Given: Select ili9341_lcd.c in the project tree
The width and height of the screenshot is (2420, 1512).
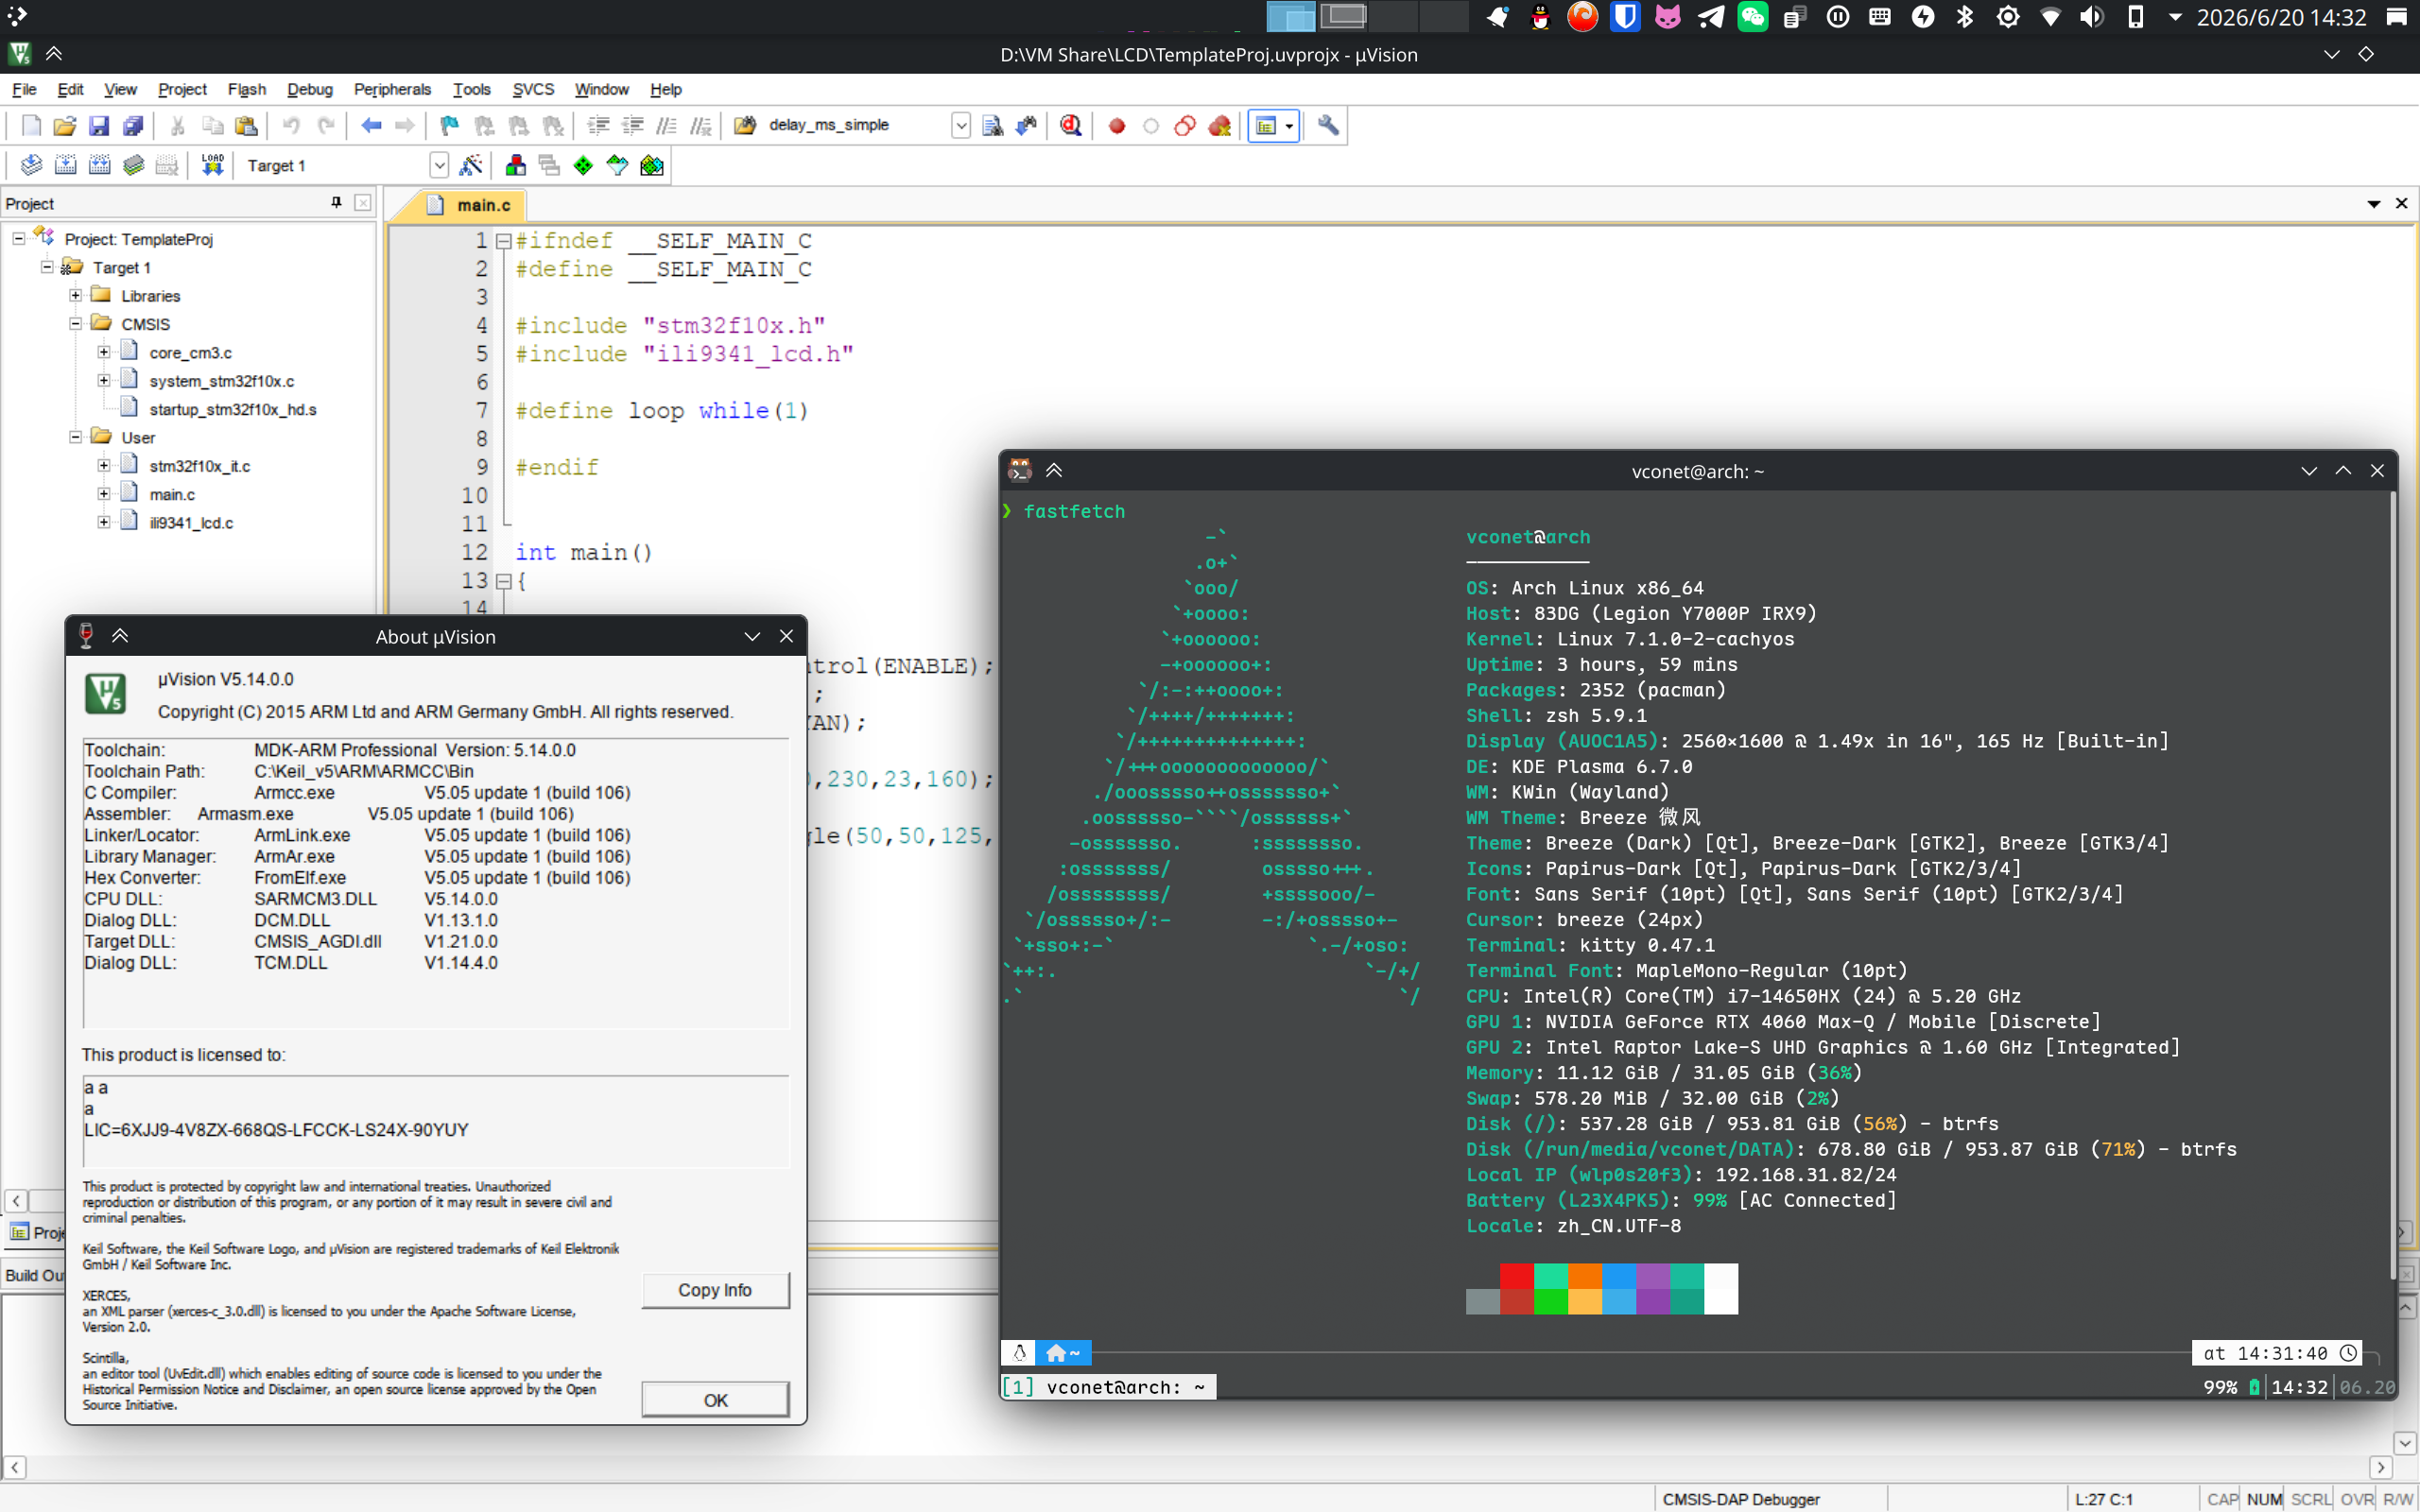Looking at the screenshot, I should [x=191, y=522].
